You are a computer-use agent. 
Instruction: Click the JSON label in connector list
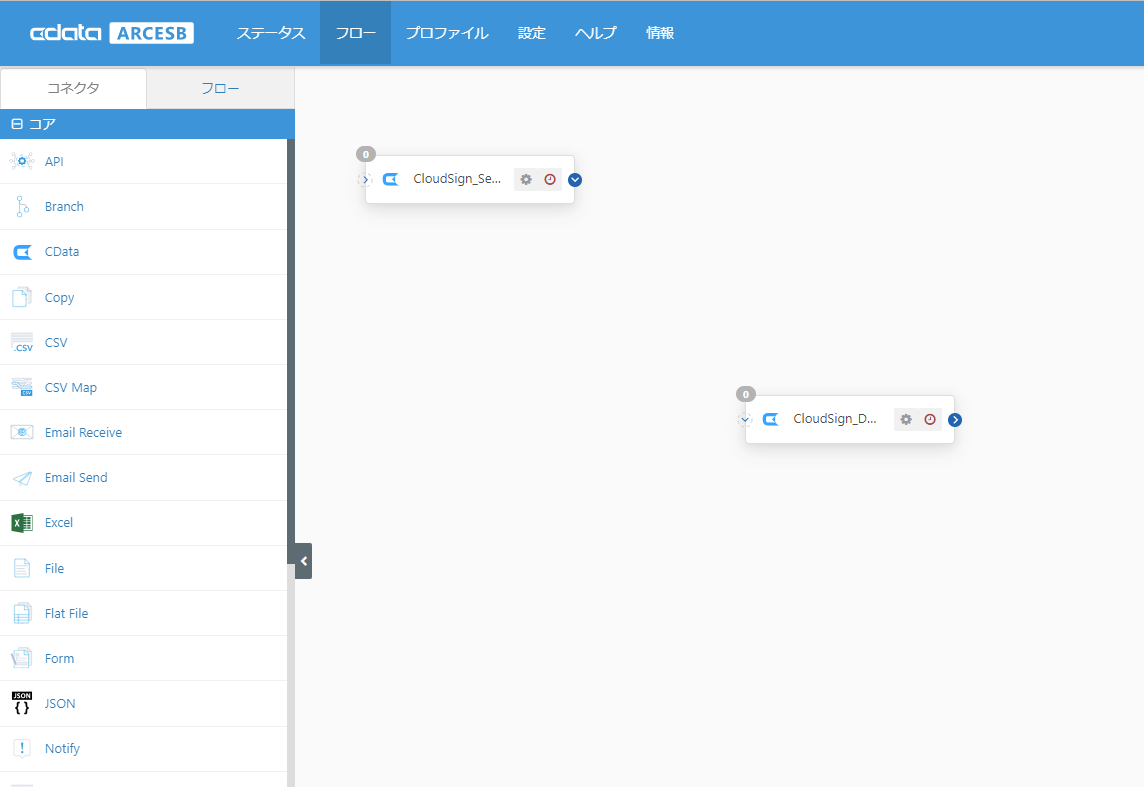click(60, 703)
